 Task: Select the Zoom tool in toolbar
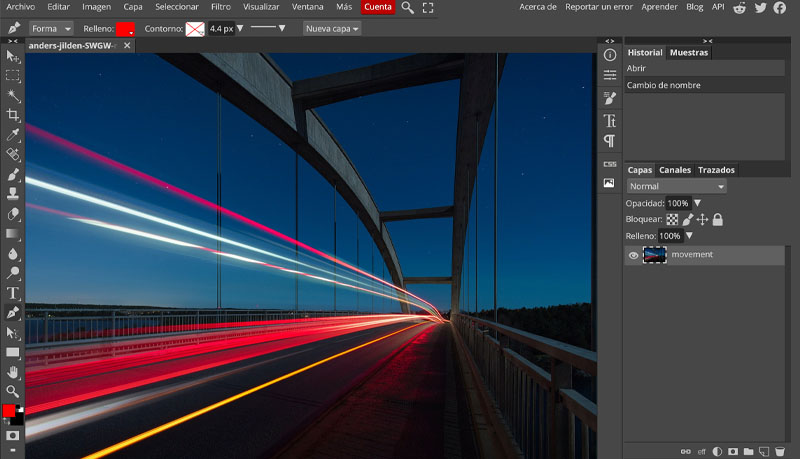13,391
